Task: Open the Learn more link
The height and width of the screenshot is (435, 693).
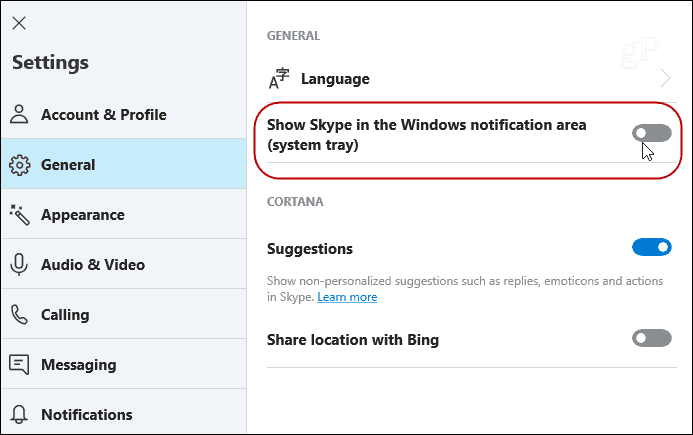Action: (347, 297)
